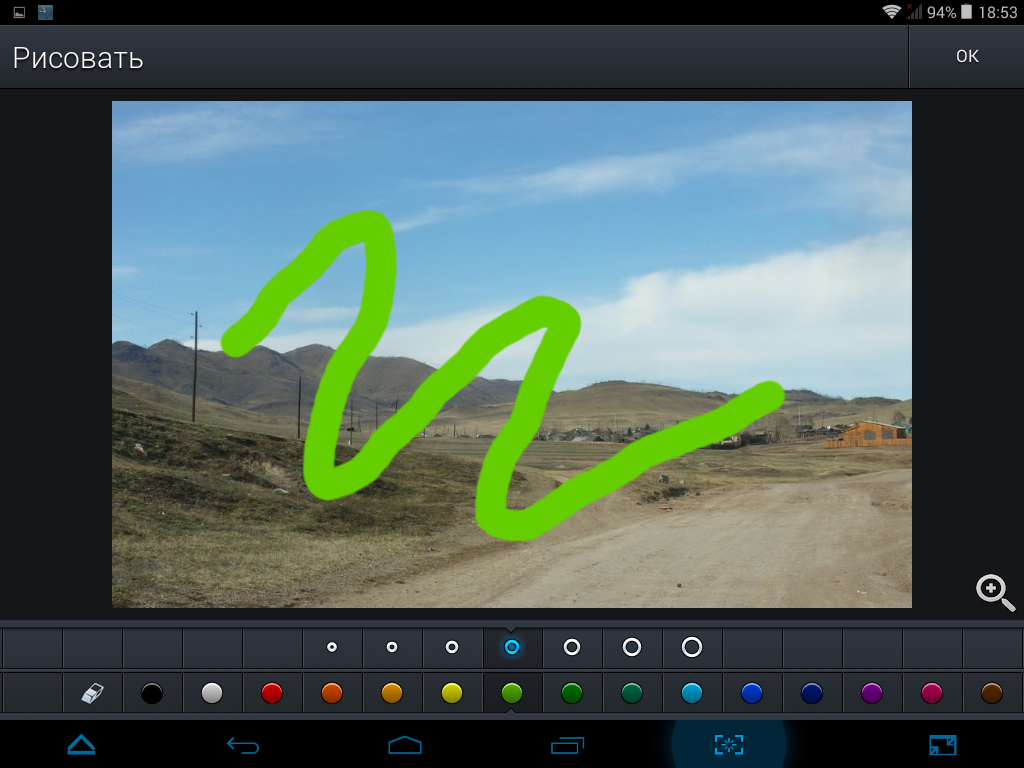This screenshot has width=1024, height=768.
Task: Choose the dark orange color swatch
Action: coord(332,693)
